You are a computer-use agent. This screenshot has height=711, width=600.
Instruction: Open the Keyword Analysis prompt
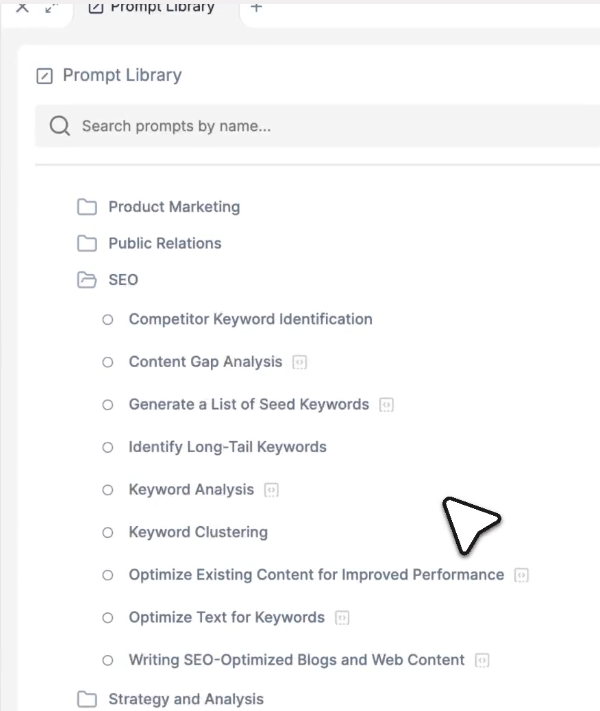coord(191,490)
